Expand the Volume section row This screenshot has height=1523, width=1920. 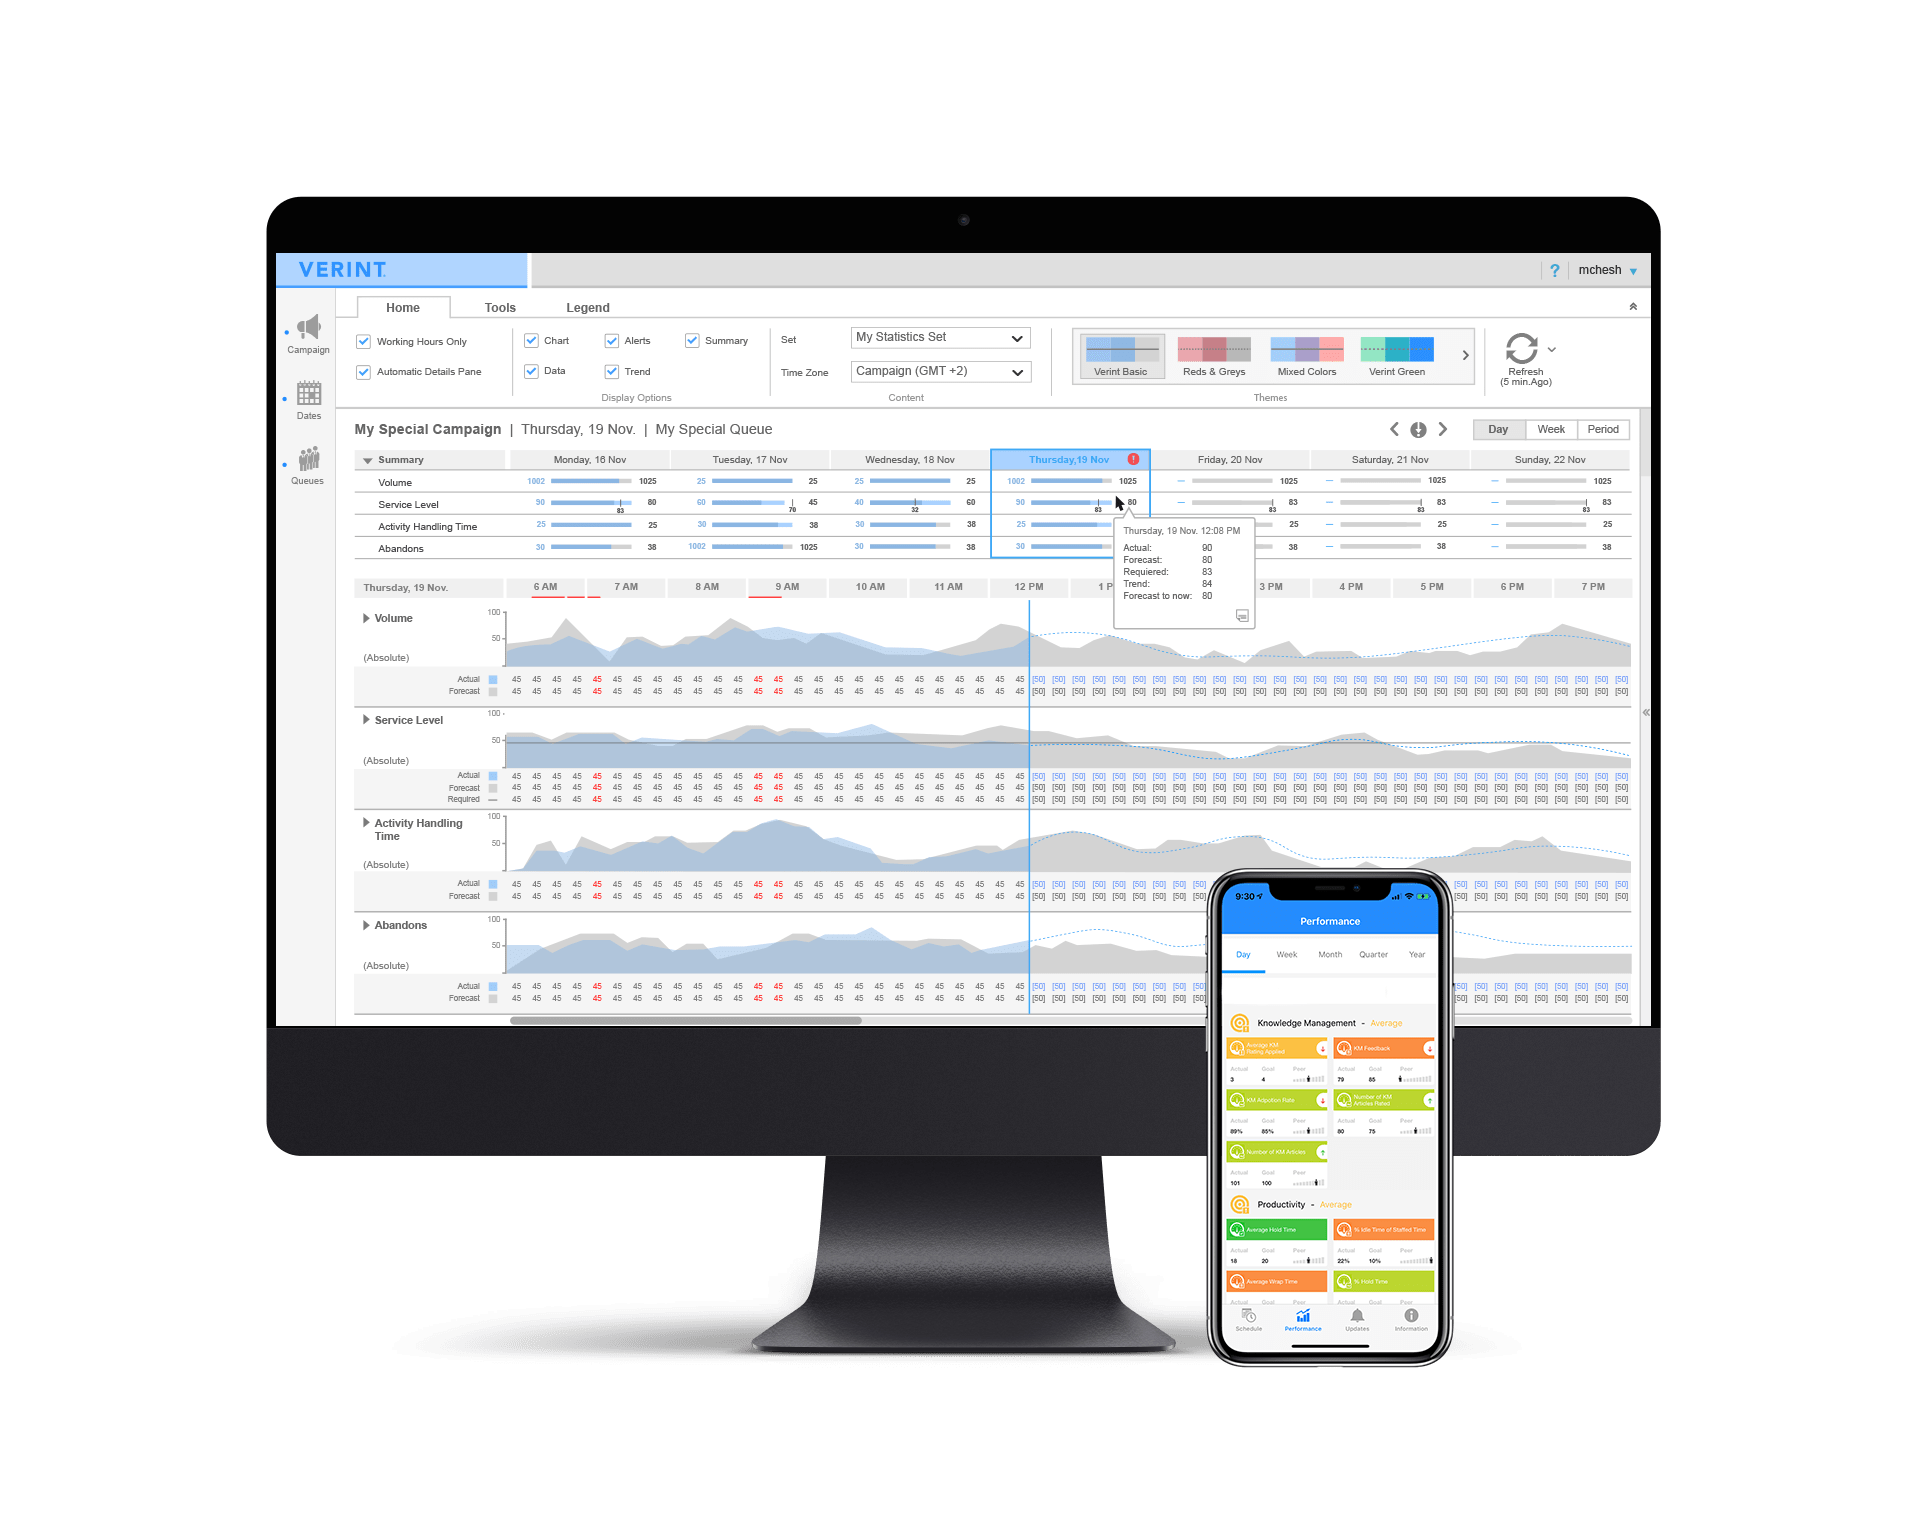tap(365, 619)
